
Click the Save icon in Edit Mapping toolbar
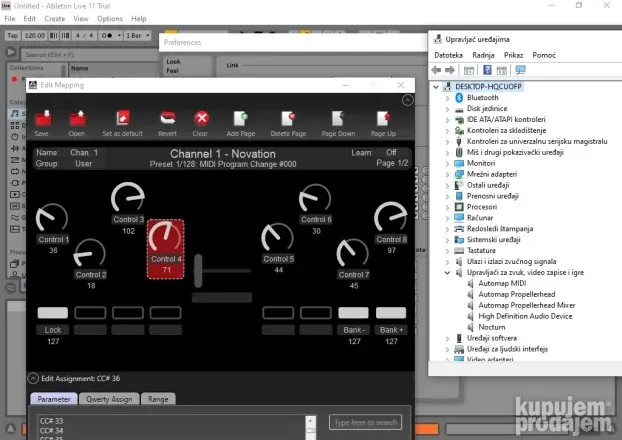(x=43, y=119)
